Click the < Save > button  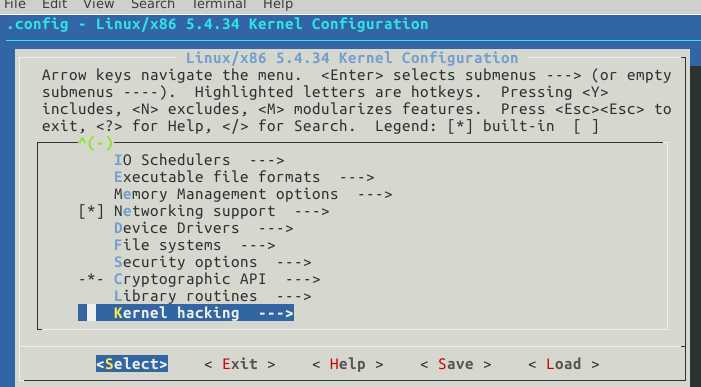coord(456,364)
